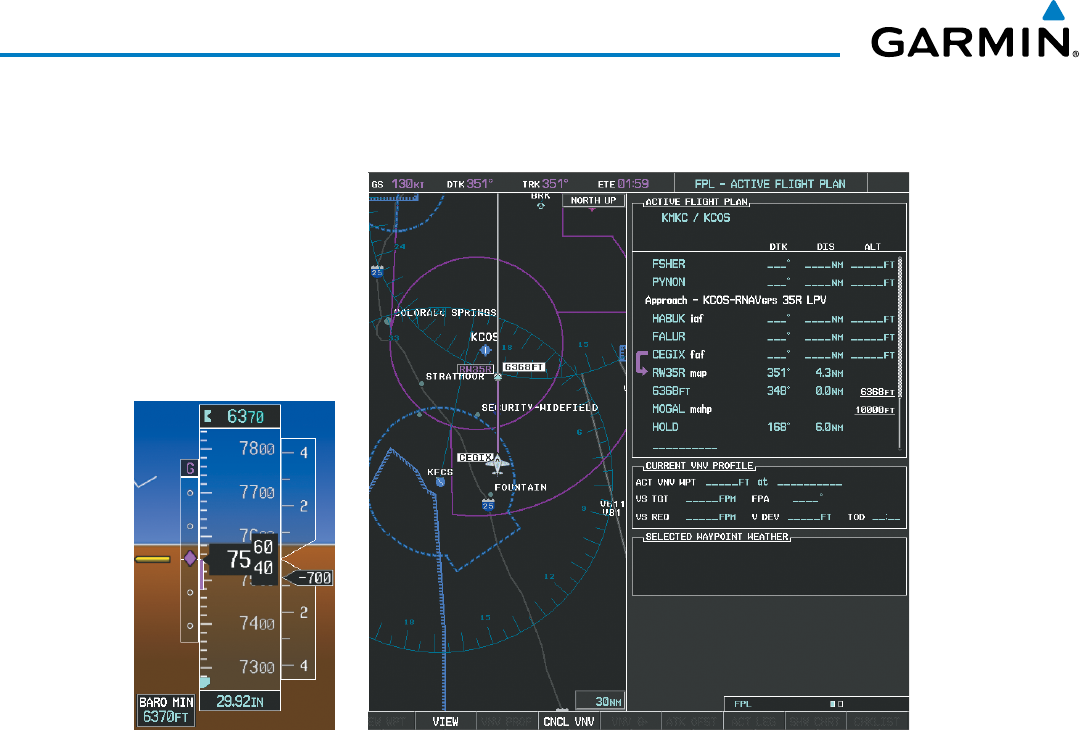This screenshot has height=730, width=1080.
Task: Select the dimmed SHW CHRT softkey
Action: (x=815, y=722)
